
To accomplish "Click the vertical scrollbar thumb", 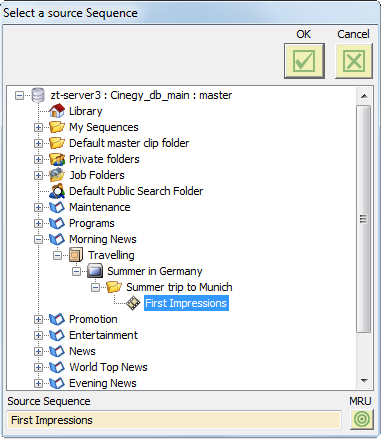I will (x=364, y=219).
